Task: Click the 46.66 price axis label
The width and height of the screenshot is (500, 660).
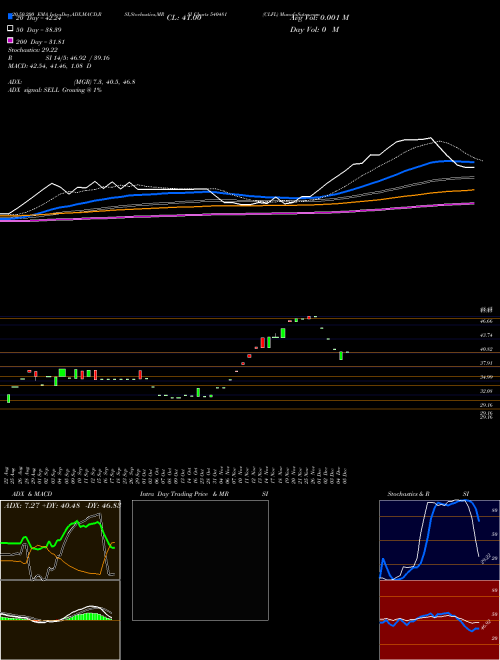Action: [x=486, y=321]
